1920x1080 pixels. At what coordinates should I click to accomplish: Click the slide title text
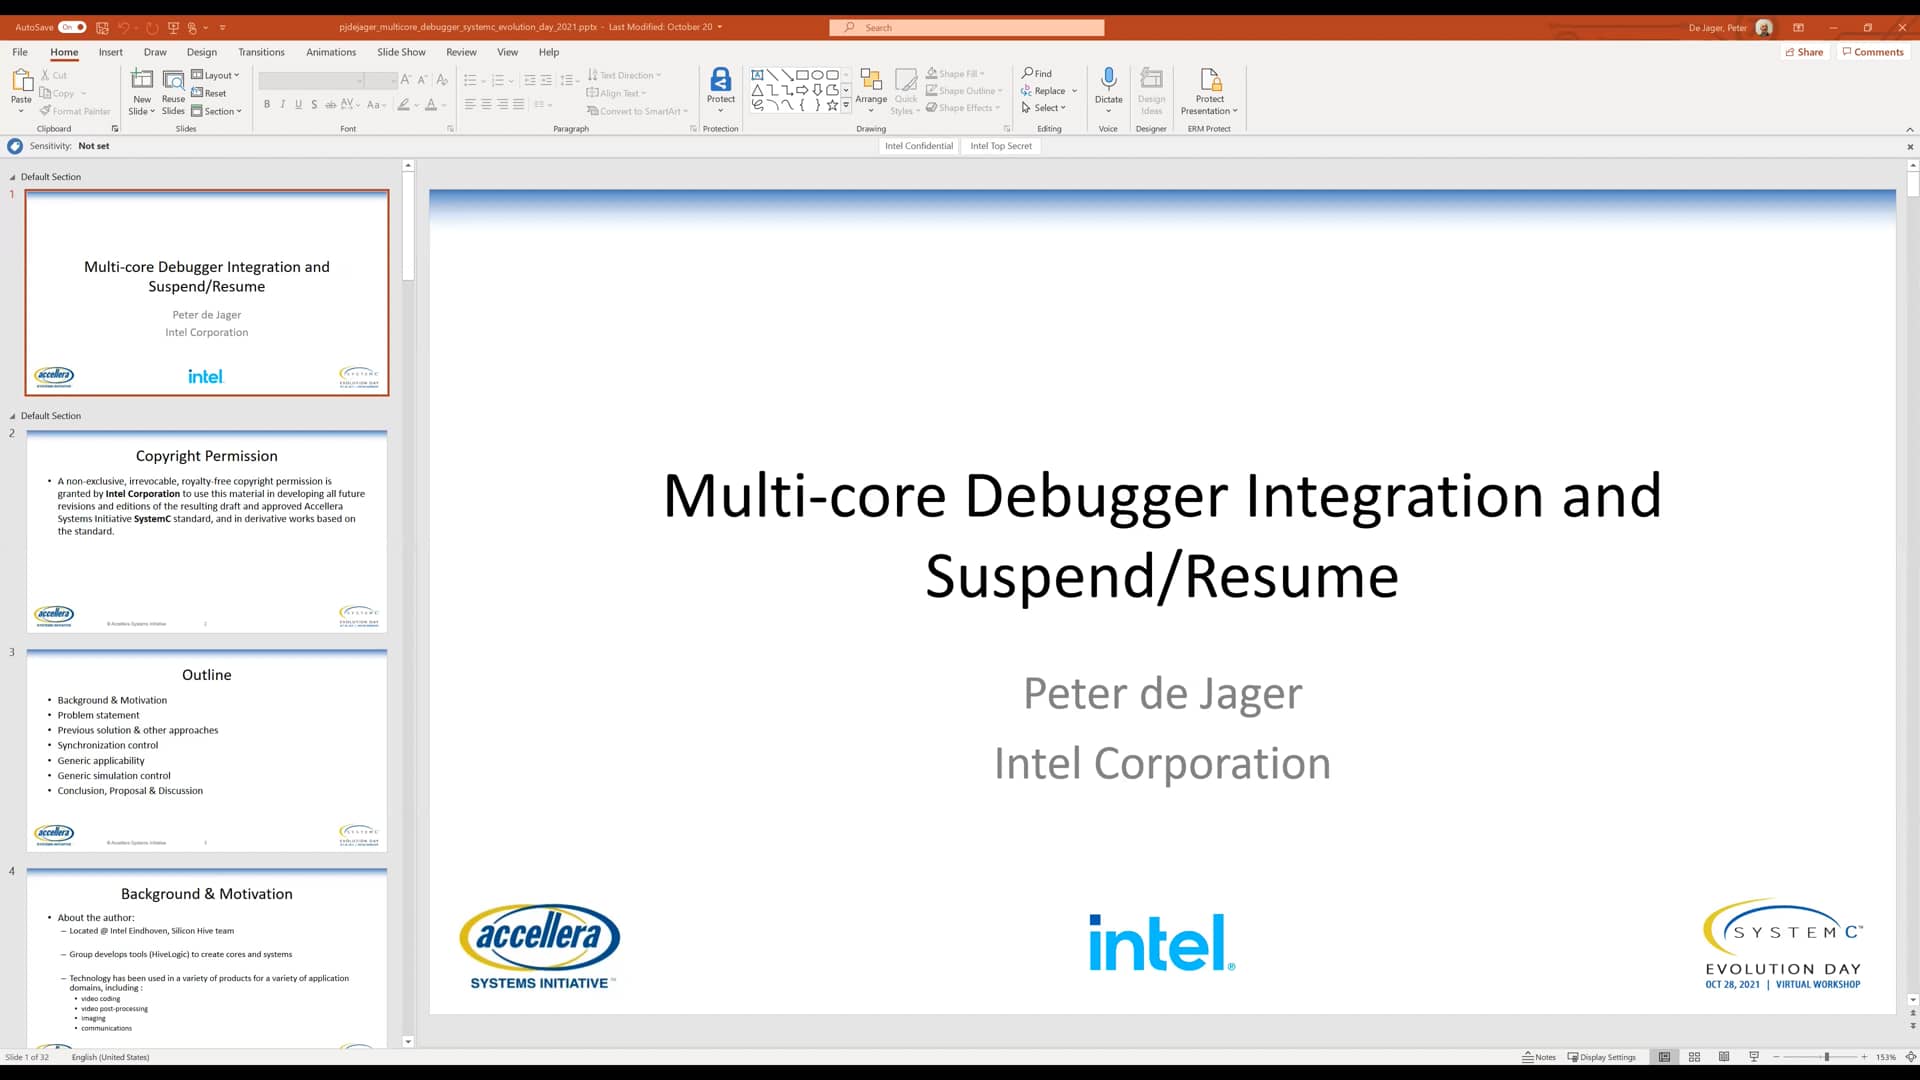pyautogui.click(x=1162, y=535)
